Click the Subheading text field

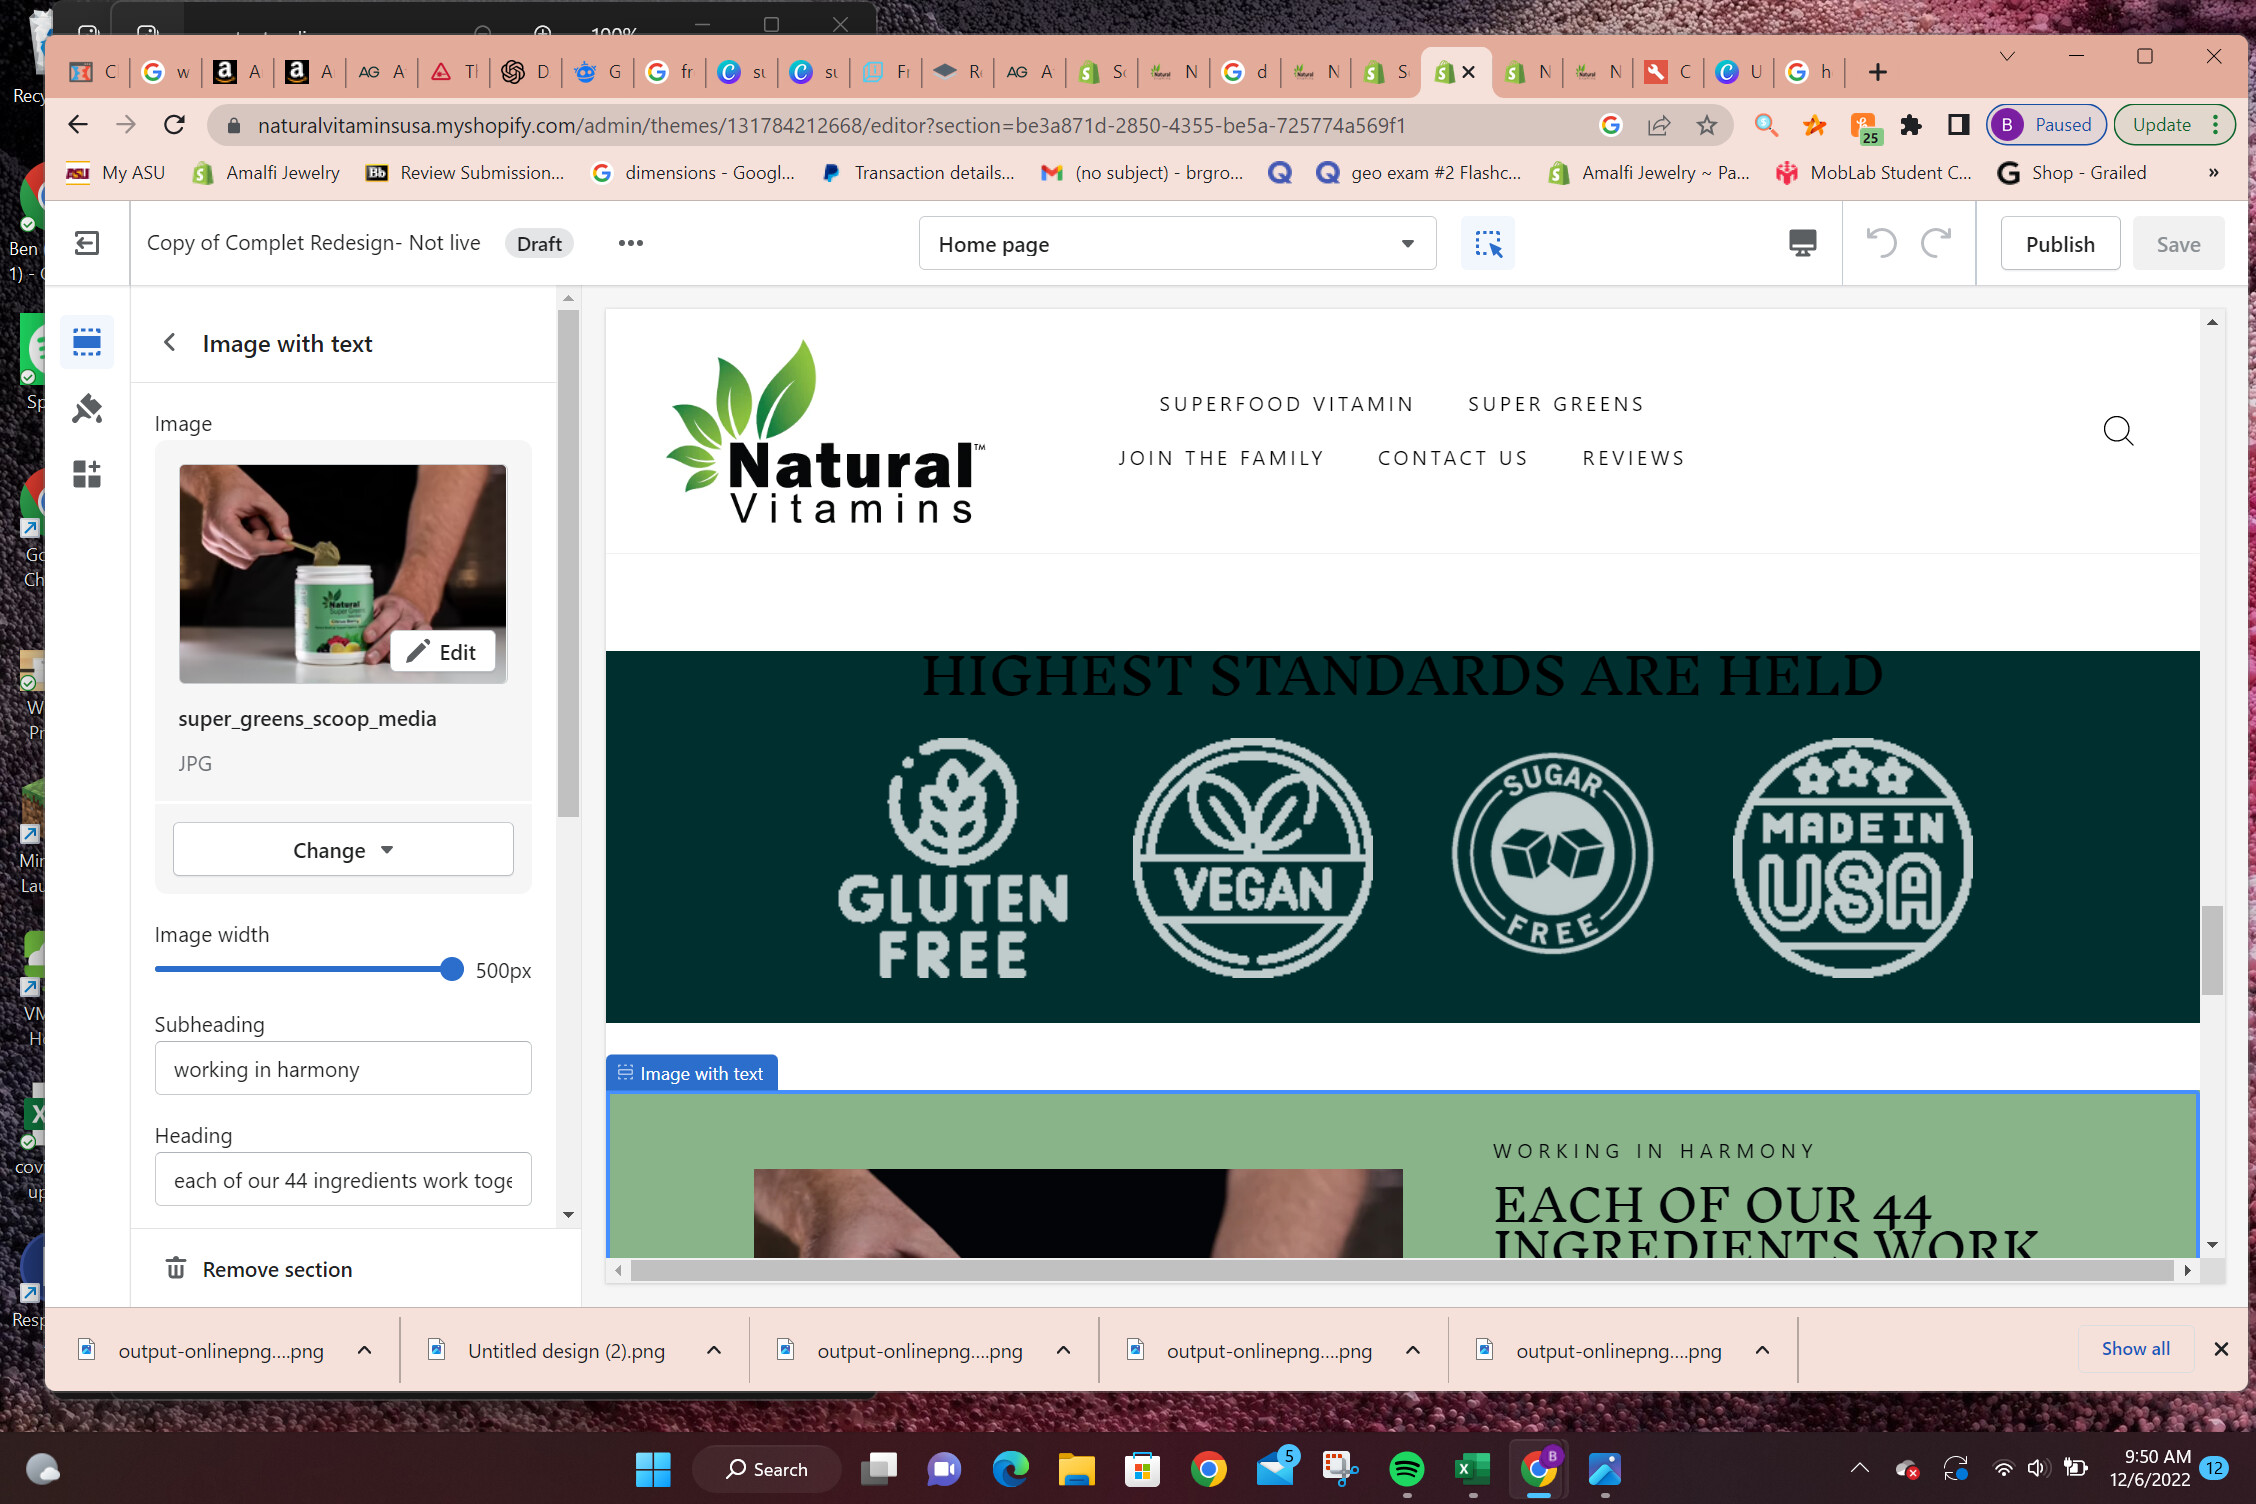(343, 1069)
